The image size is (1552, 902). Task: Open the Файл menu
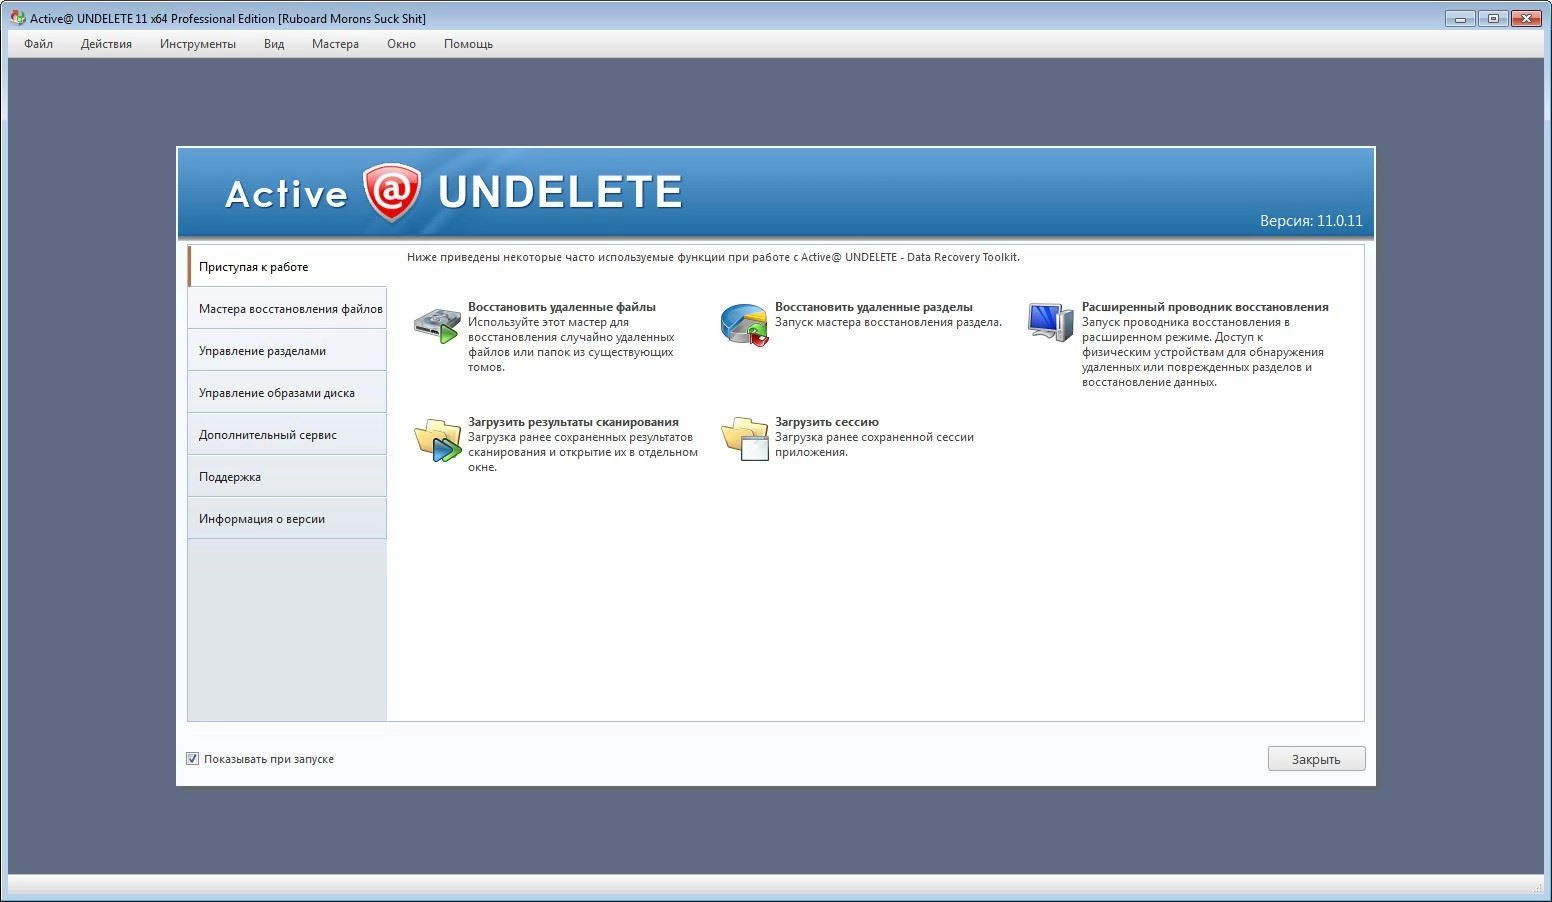pos(39,44)
